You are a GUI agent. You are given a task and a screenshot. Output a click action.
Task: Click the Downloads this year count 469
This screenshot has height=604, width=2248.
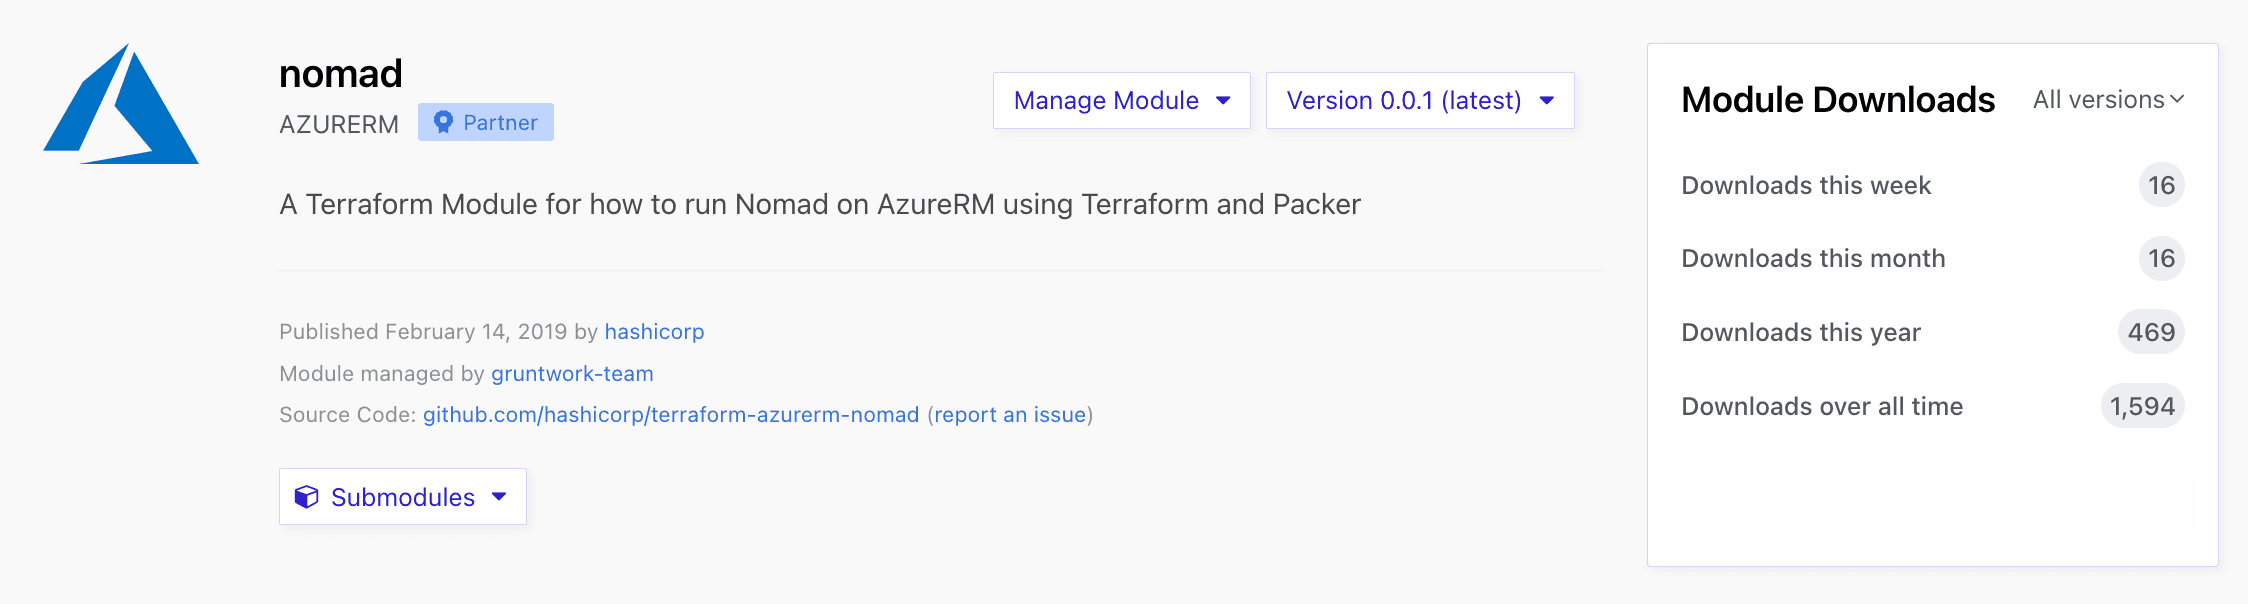click(2151, 332)
